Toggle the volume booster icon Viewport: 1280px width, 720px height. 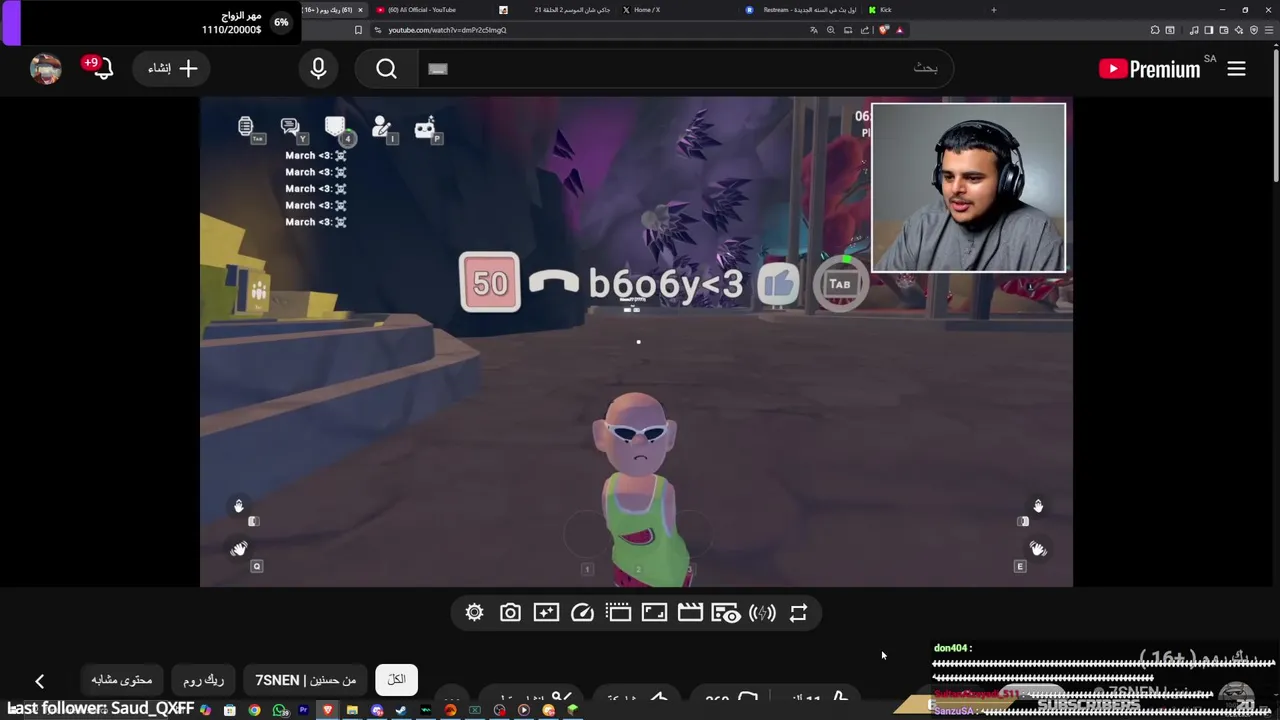point(762,613)
